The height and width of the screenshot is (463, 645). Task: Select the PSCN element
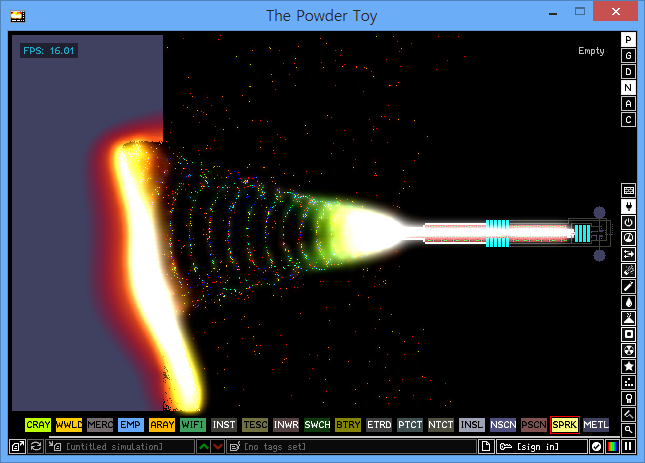pos(534,425)
